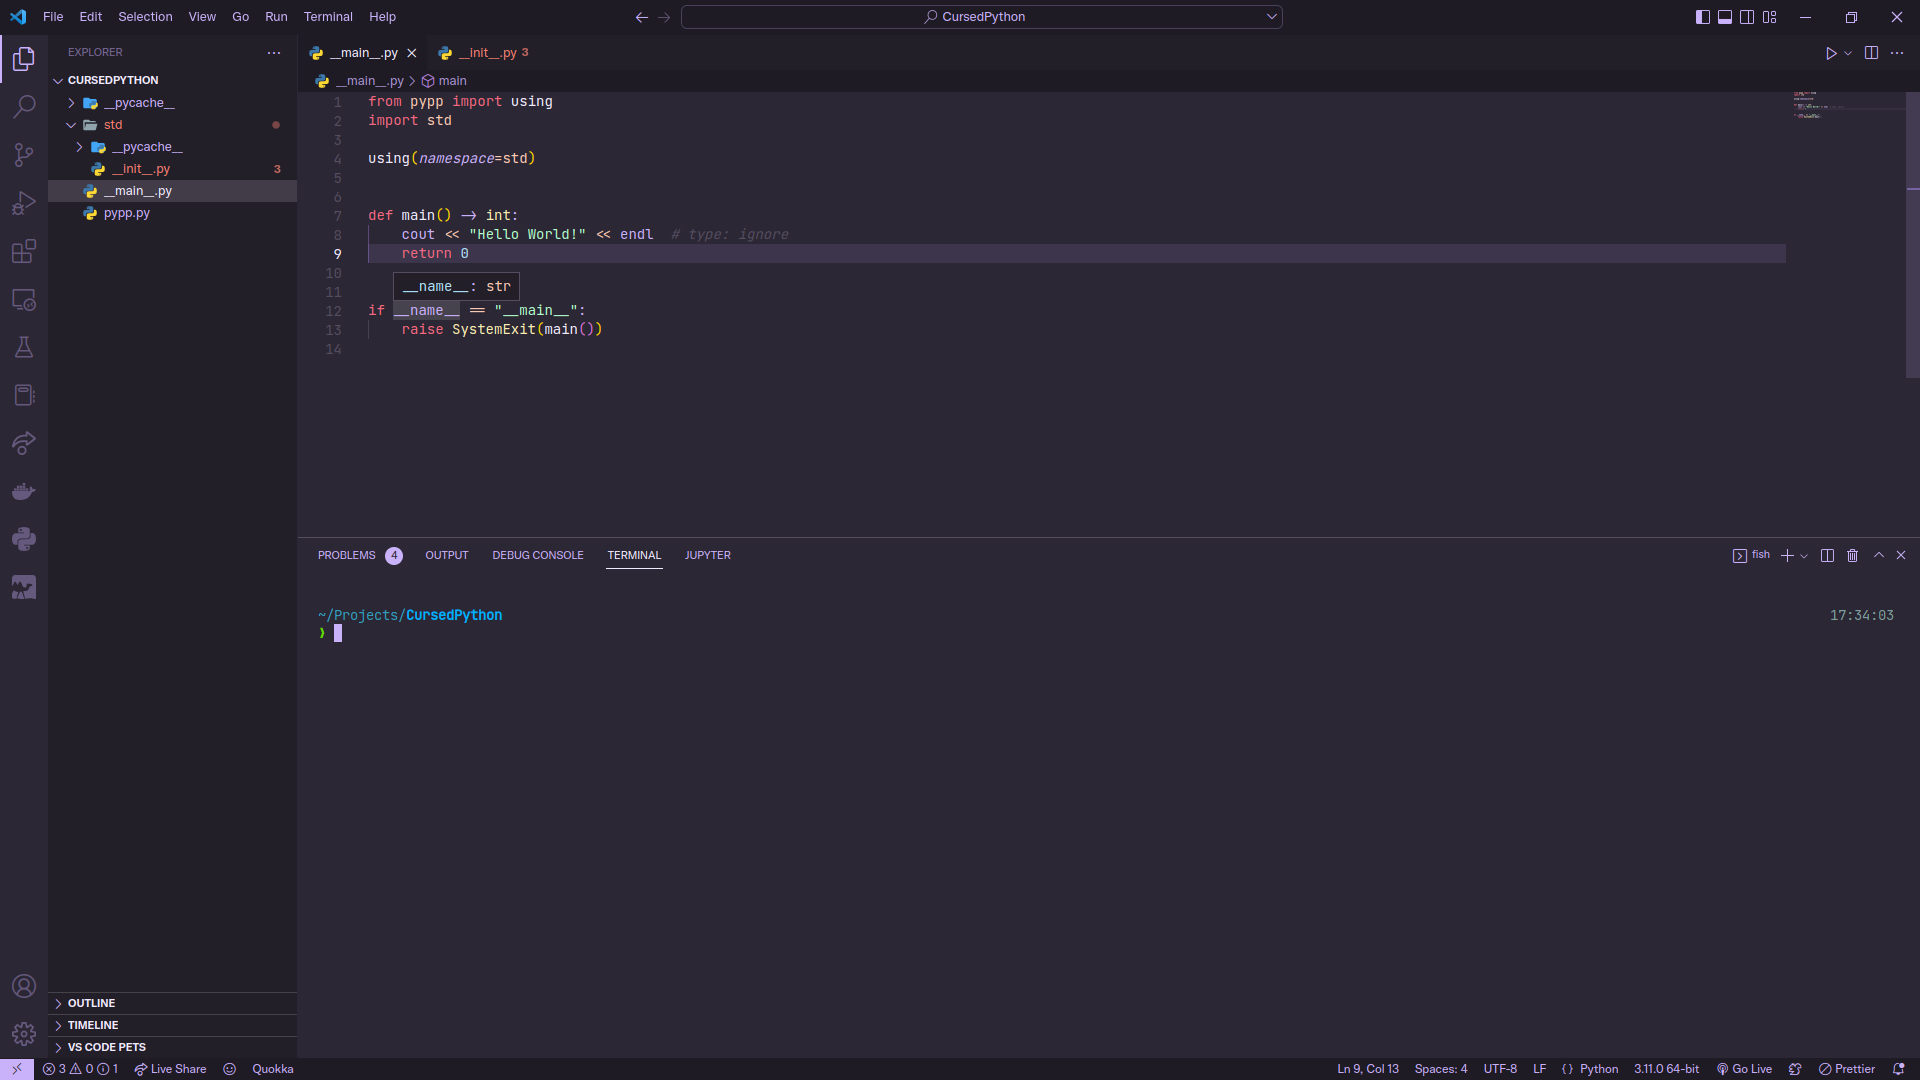
Task: Toggle primary side bar visibility
Action: point(1703,17)
